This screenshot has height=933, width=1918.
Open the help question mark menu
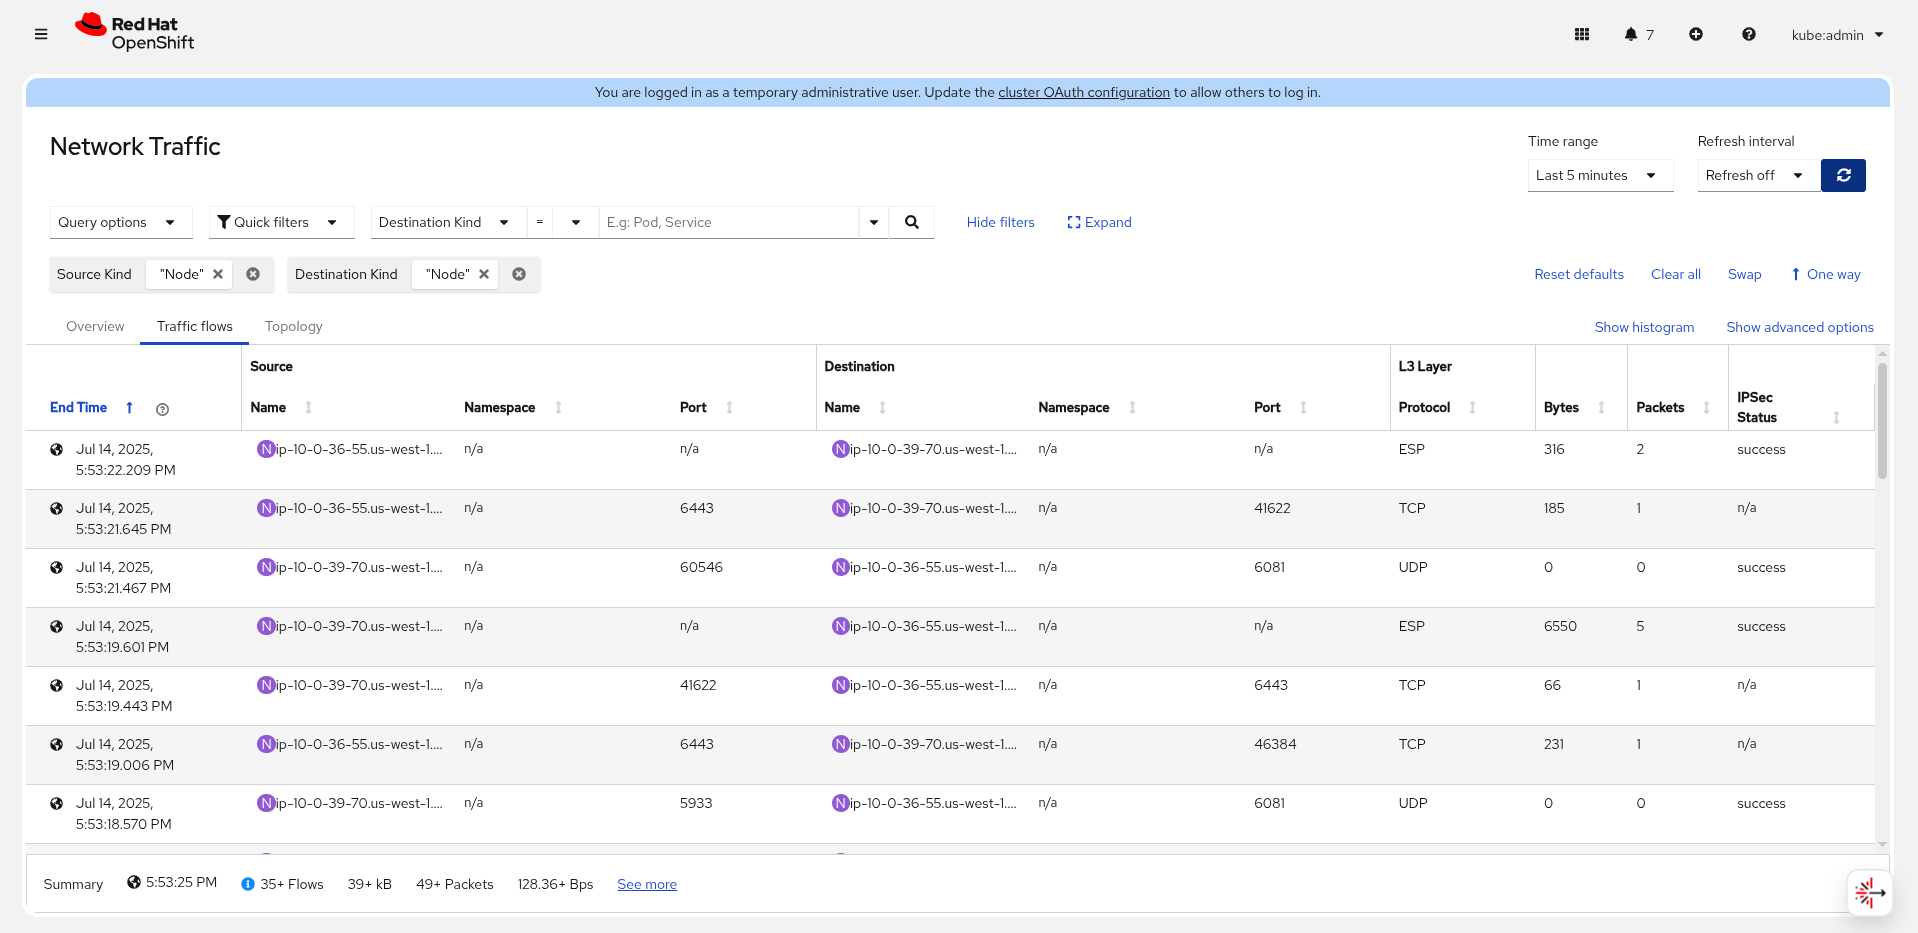[1748, 34]
